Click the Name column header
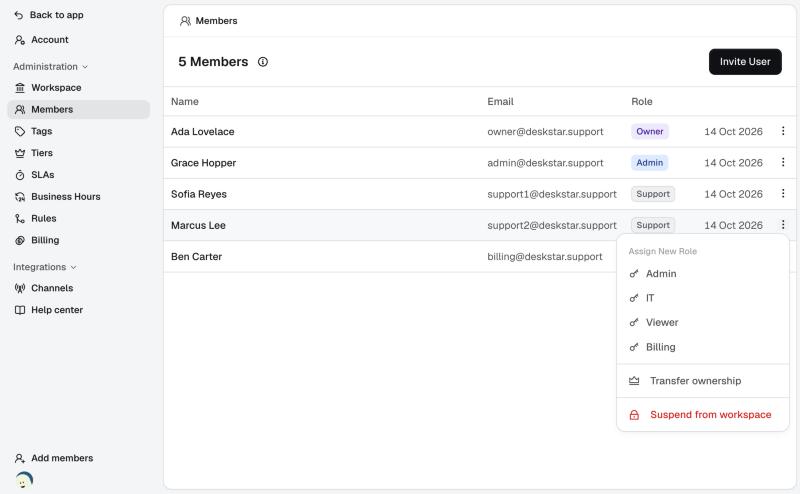800x494 pixels. click(x=185, y=102)
